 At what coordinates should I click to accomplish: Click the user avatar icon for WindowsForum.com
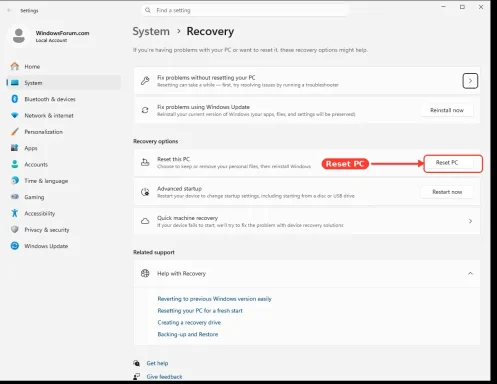click(x=19, y=36)
